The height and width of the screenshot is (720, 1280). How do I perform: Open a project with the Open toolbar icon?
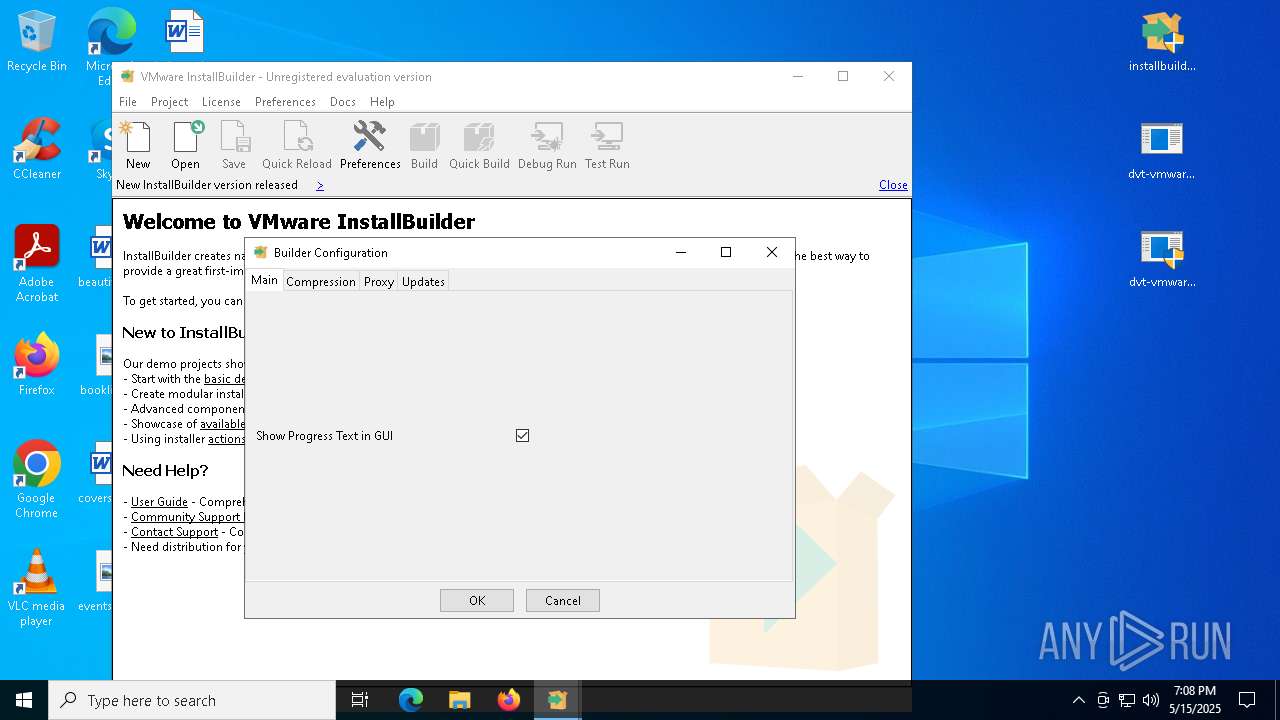[x=186, y=145]
